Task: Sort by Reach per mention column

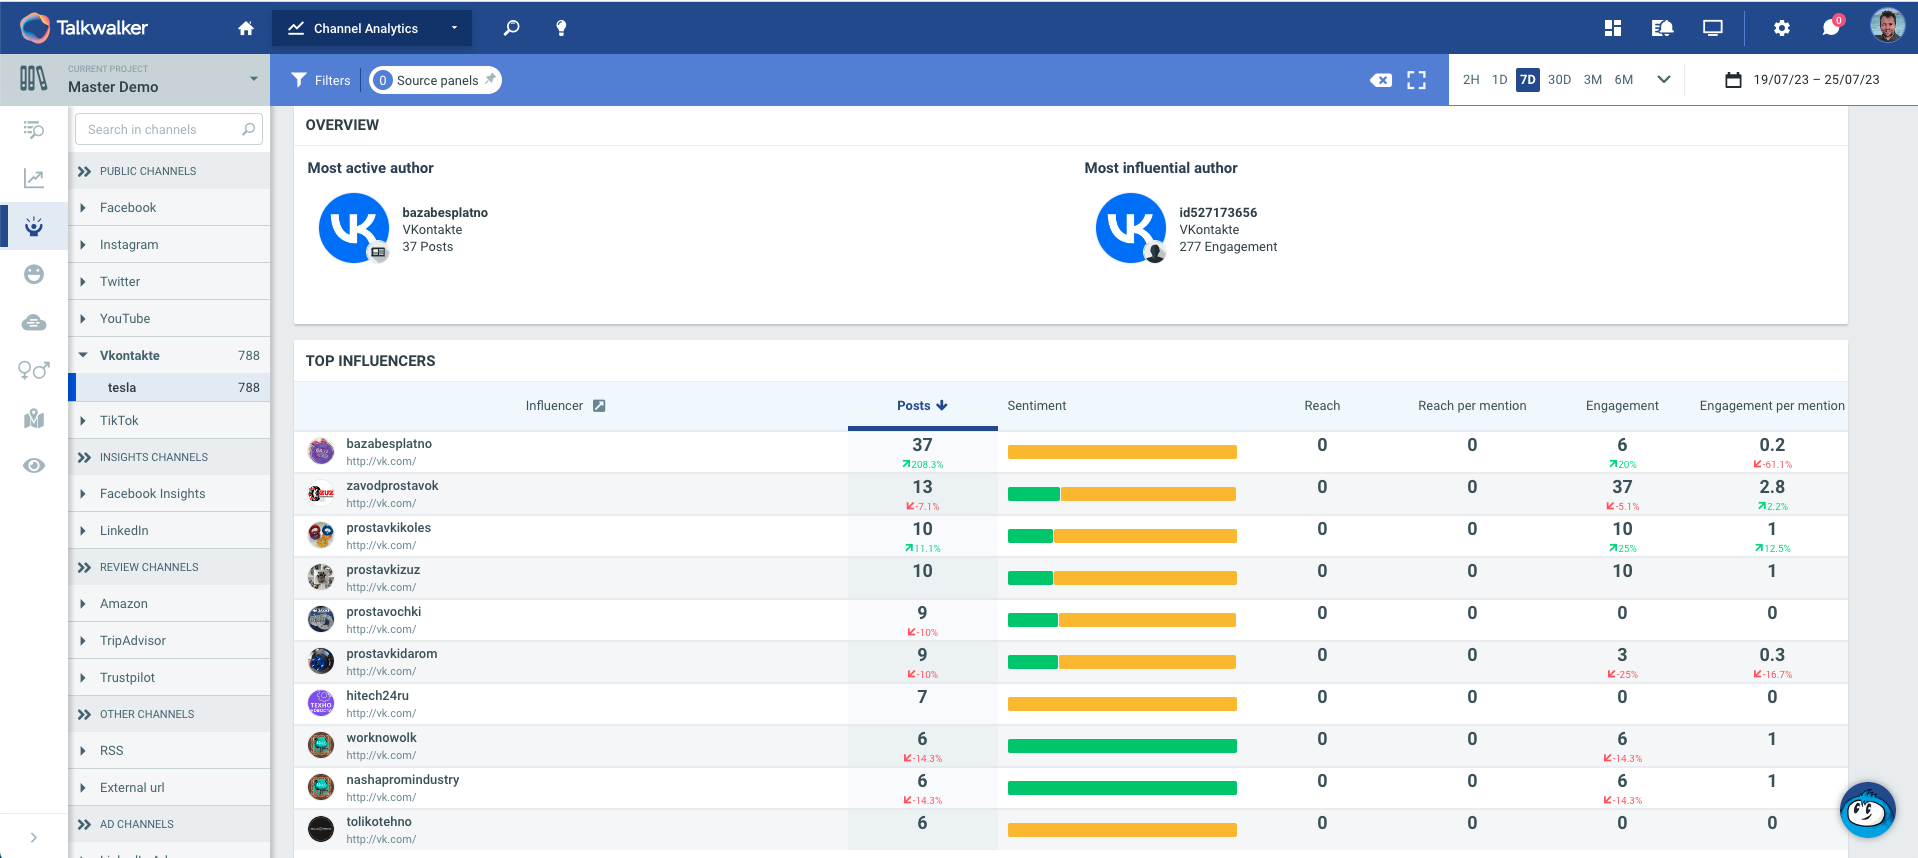Action: pyautogui.click(x=1472, y=406)
